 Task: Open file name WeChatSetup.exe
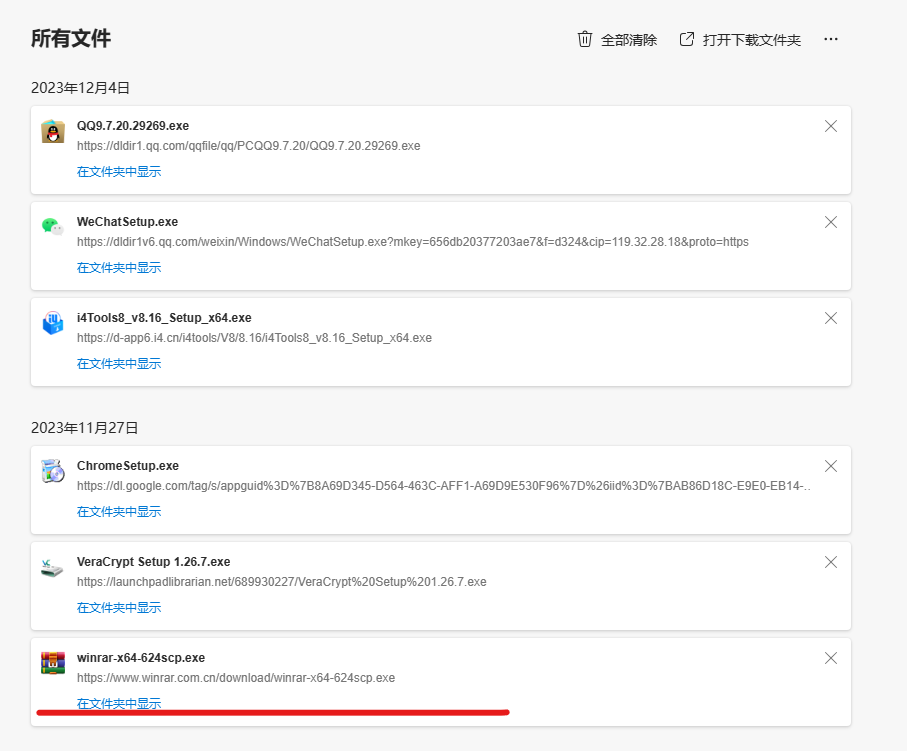coord(127,222)
